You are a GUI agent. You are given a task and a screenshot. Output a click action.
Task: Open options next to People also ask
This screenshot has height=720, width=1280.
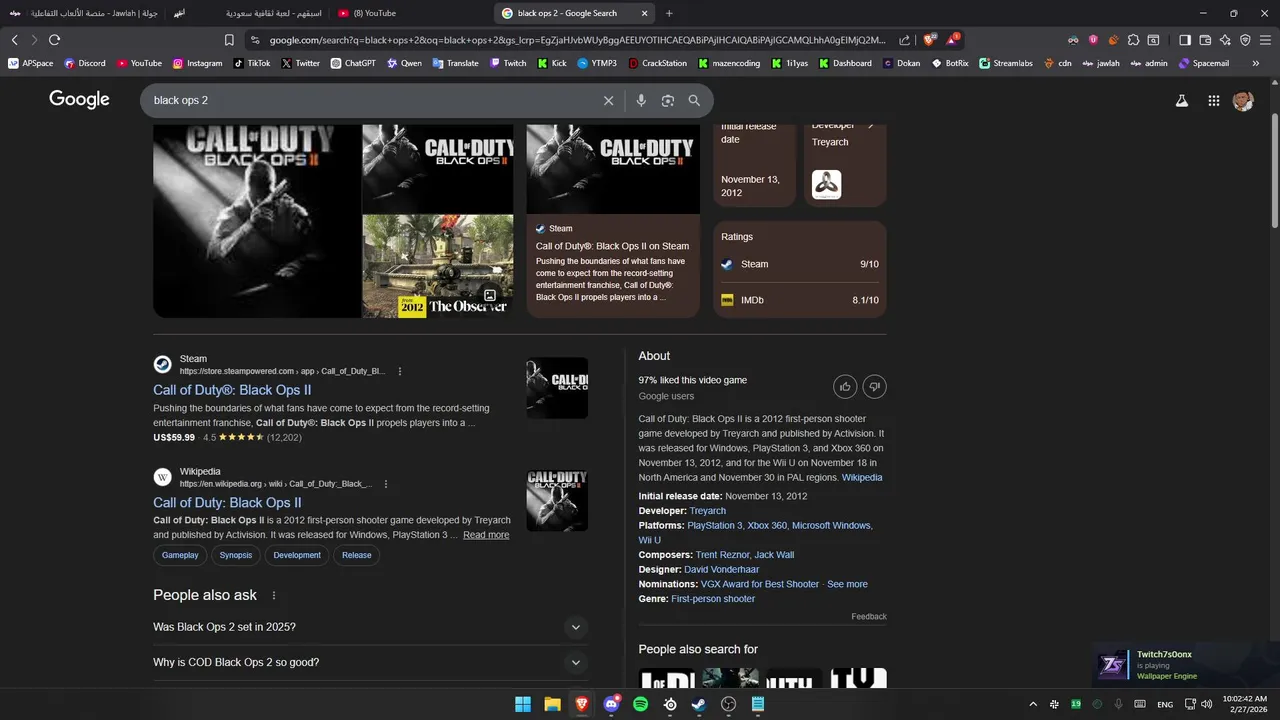(x=273, y=596)
